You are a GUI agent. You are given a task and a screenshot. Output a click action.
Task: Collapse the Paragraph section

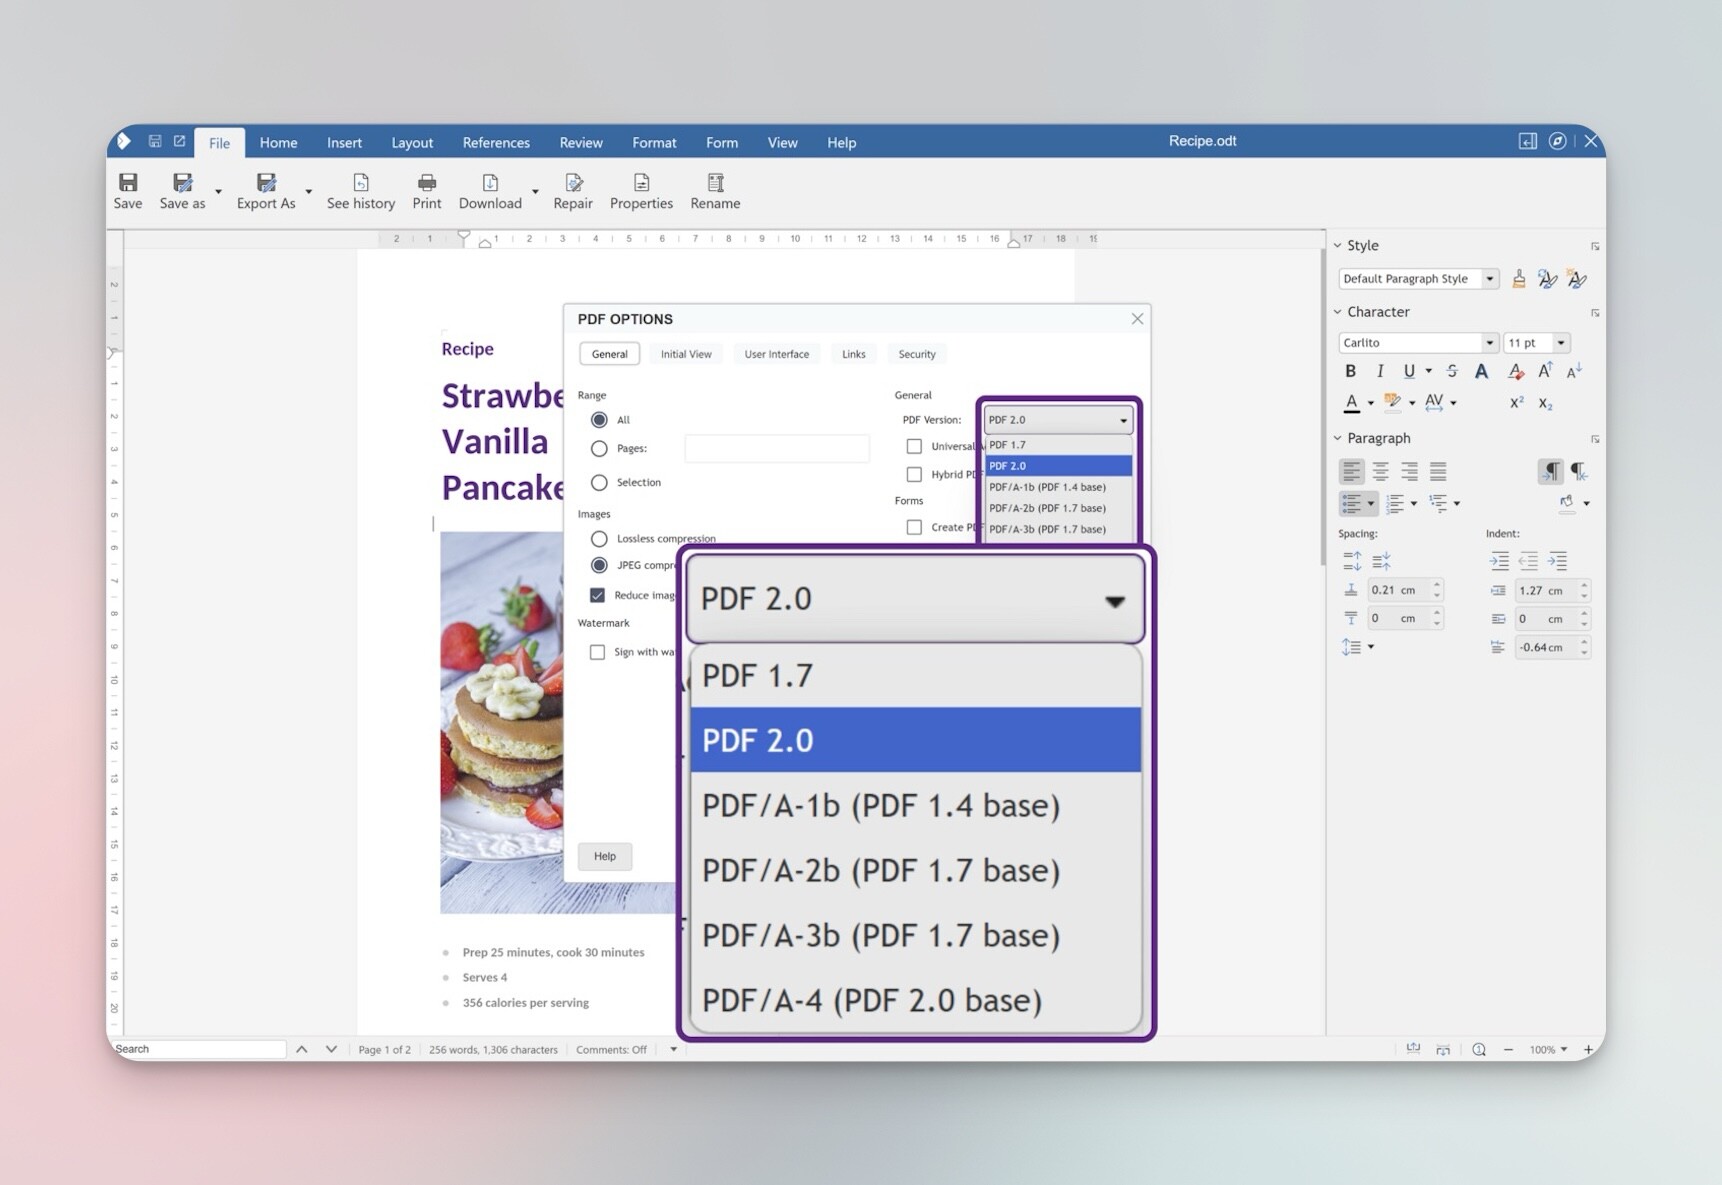click(x=1338, y=437)
